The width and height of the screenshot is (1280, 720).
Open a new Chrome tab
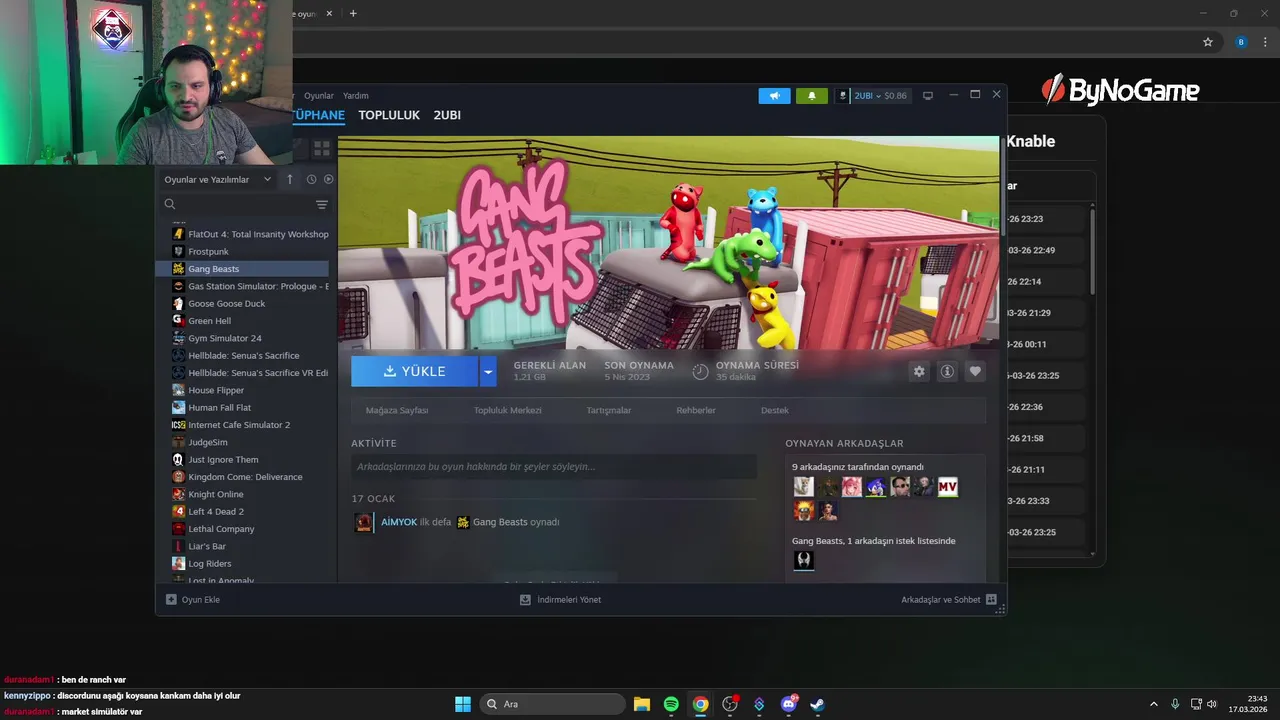coord(353,14)
